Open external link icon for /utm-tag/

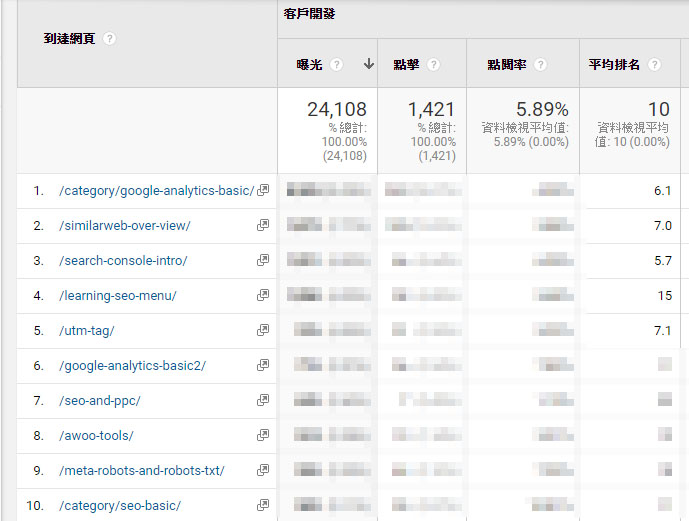(263, 331)
